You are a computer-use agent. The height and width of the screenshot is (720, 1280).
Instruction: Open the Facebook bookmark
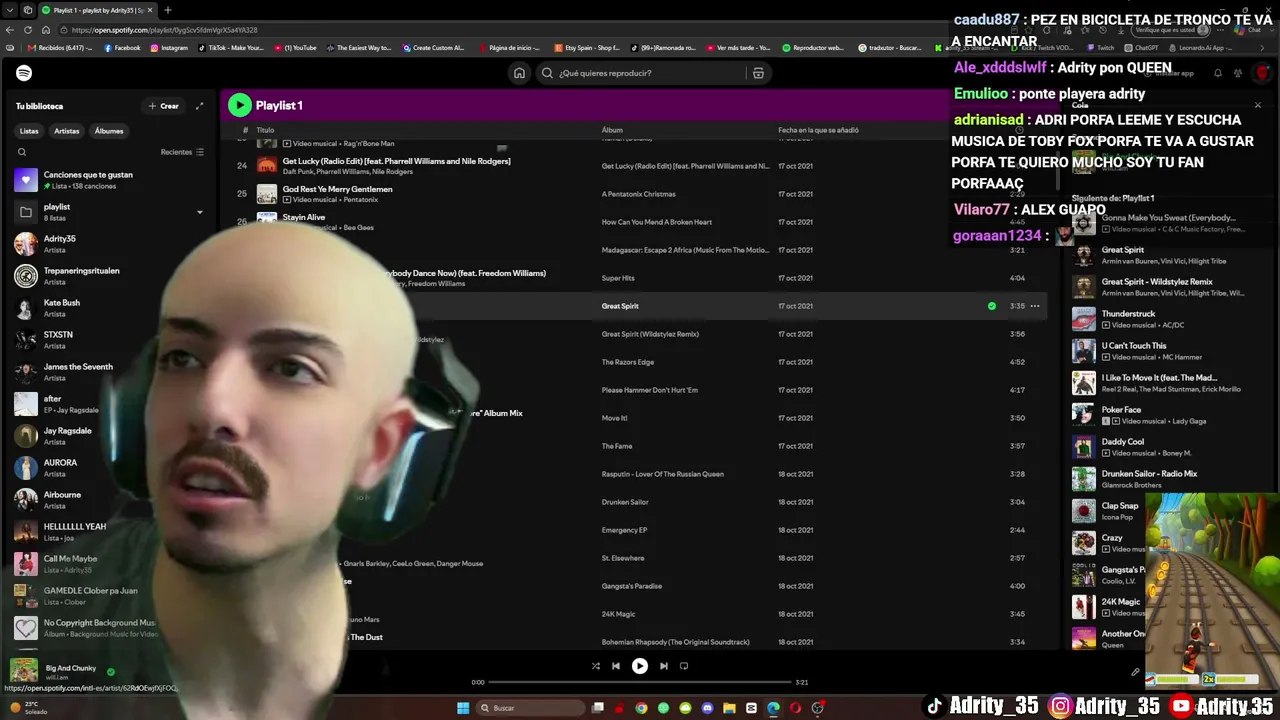[x=122, y=48]
